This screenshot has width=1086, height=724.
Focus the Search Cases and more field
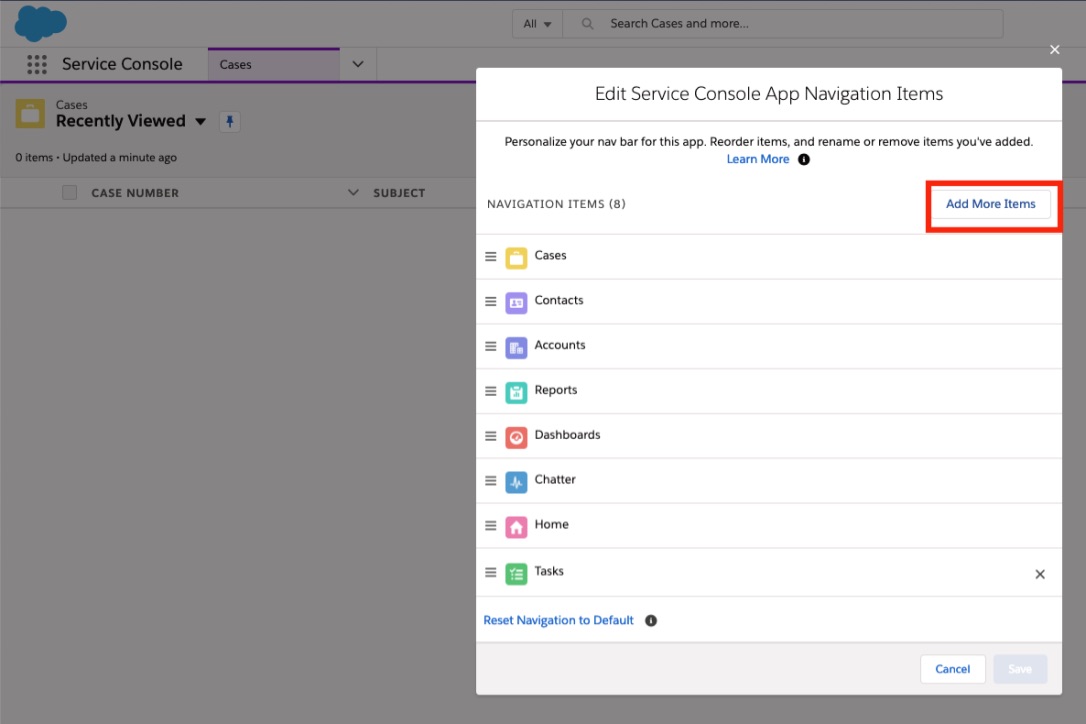pos(783,24)
